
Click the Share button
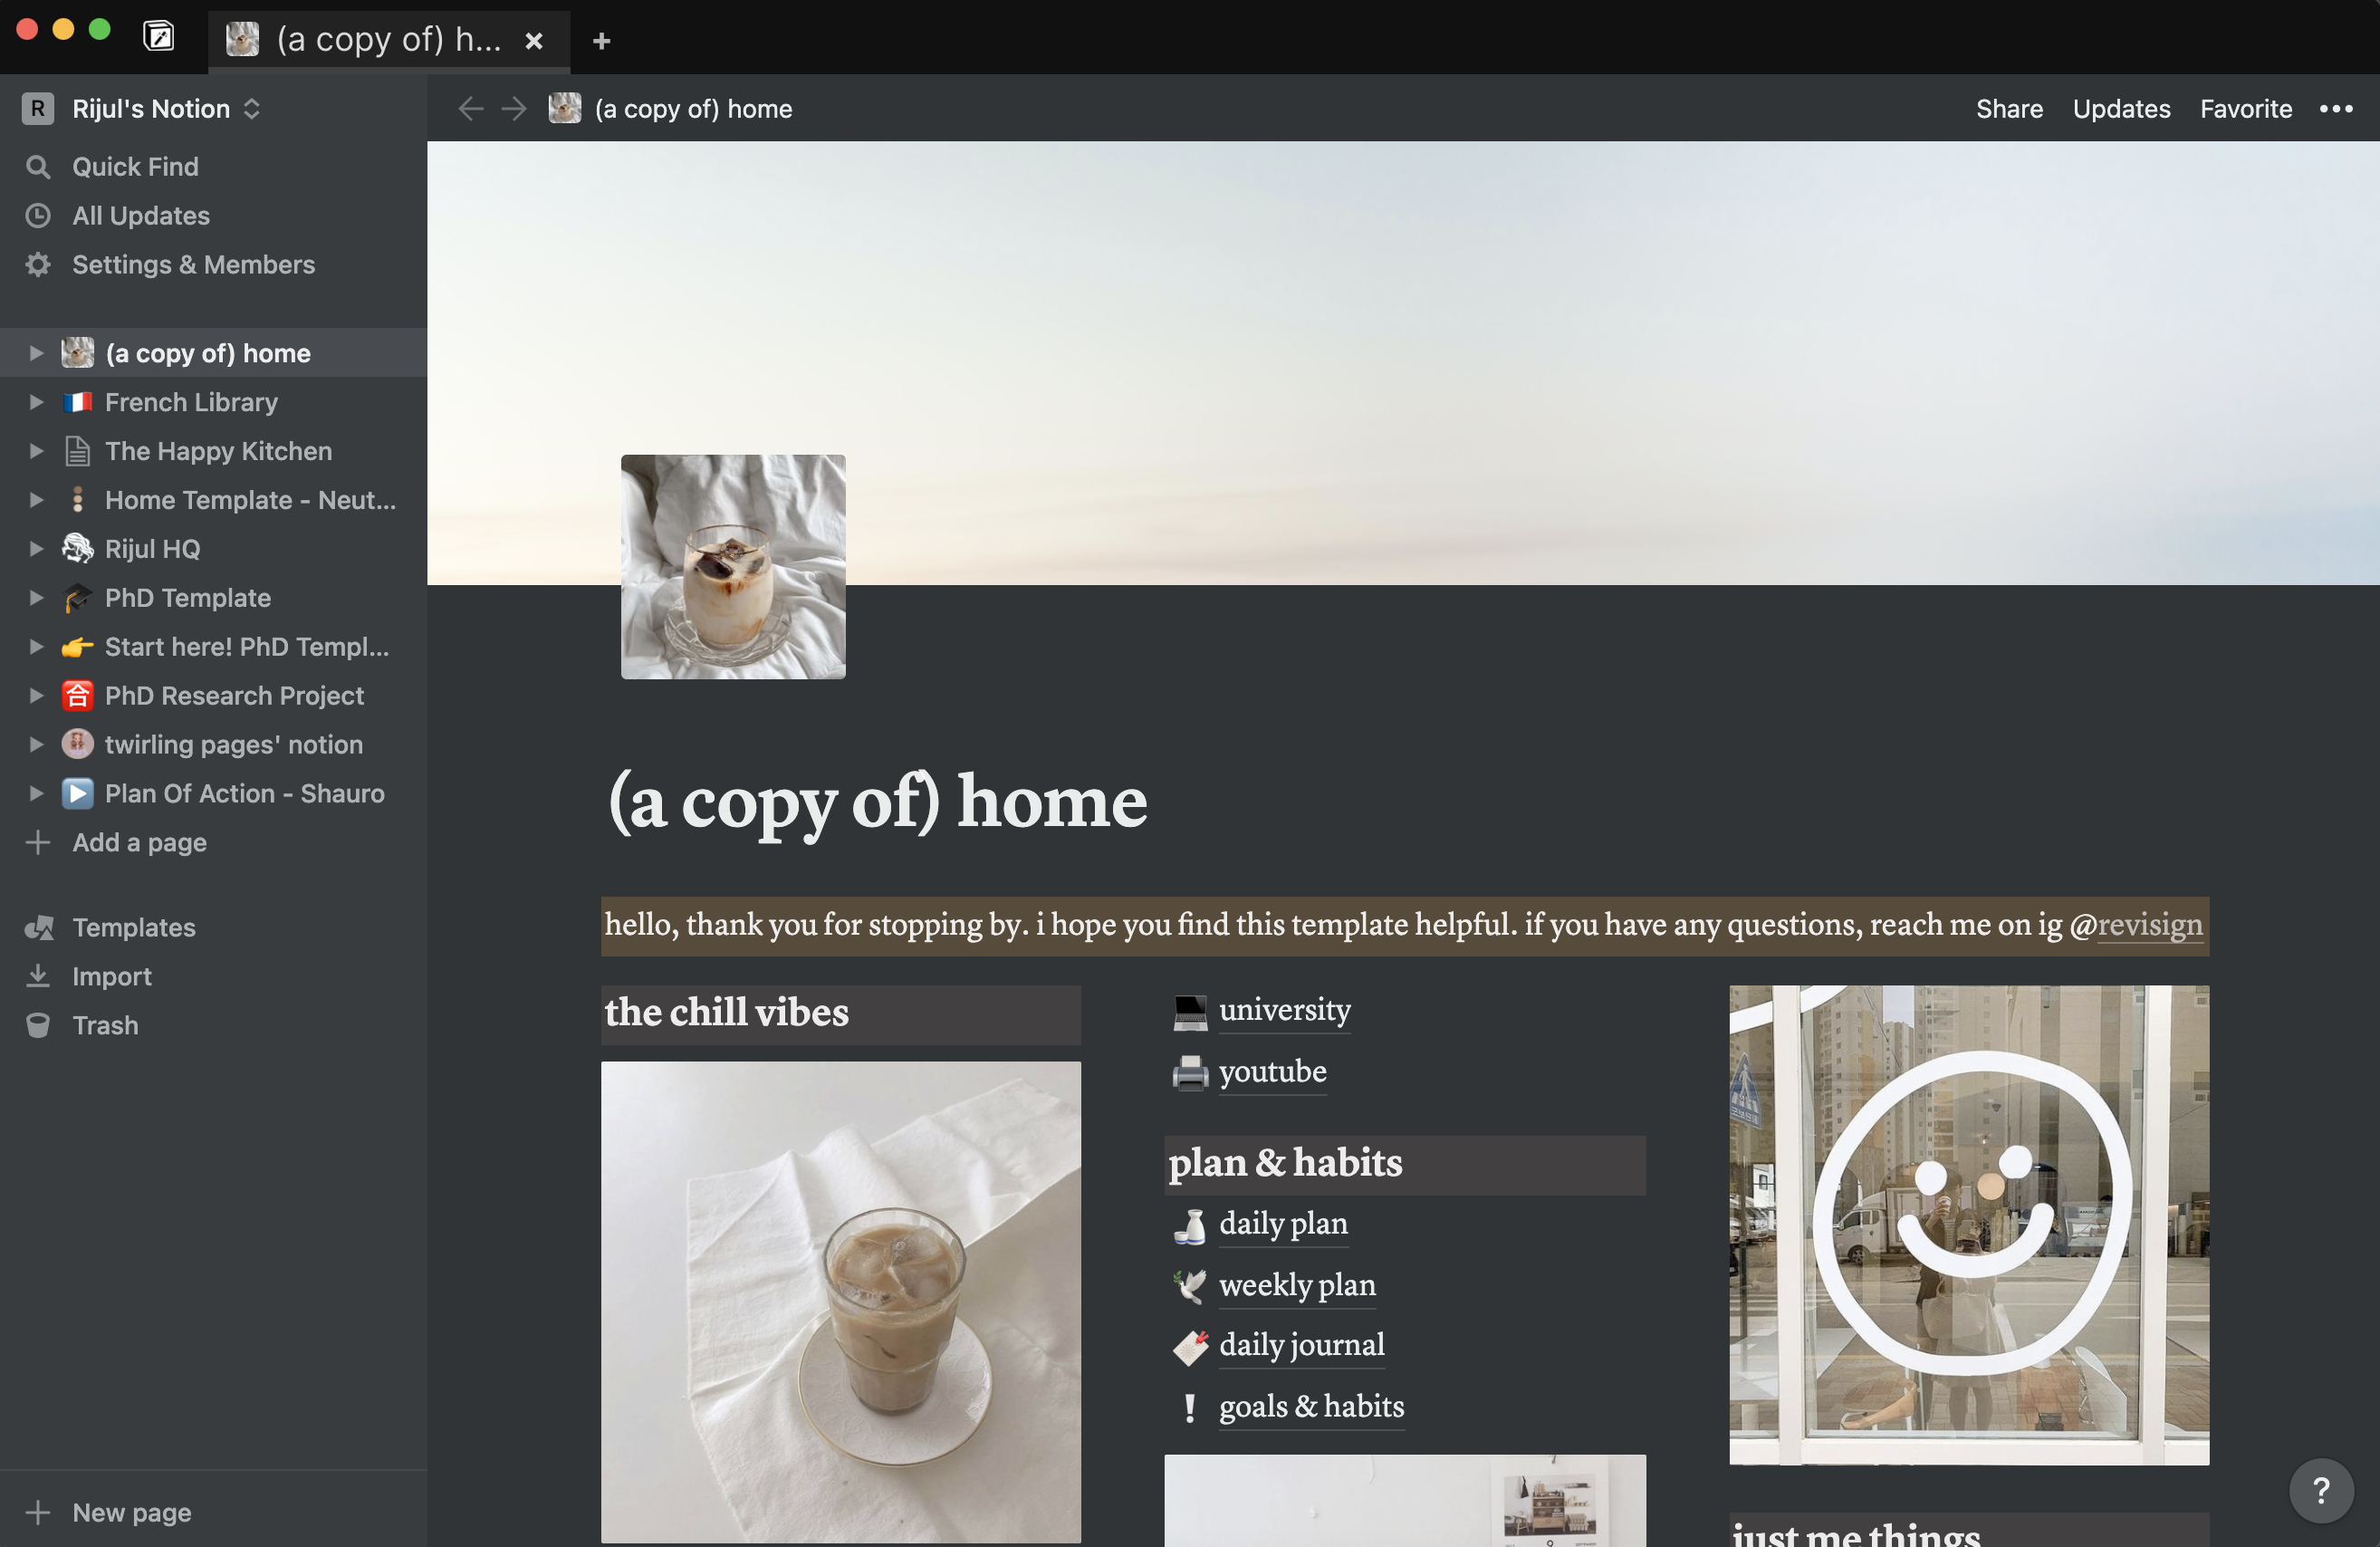pos(2009,108)
